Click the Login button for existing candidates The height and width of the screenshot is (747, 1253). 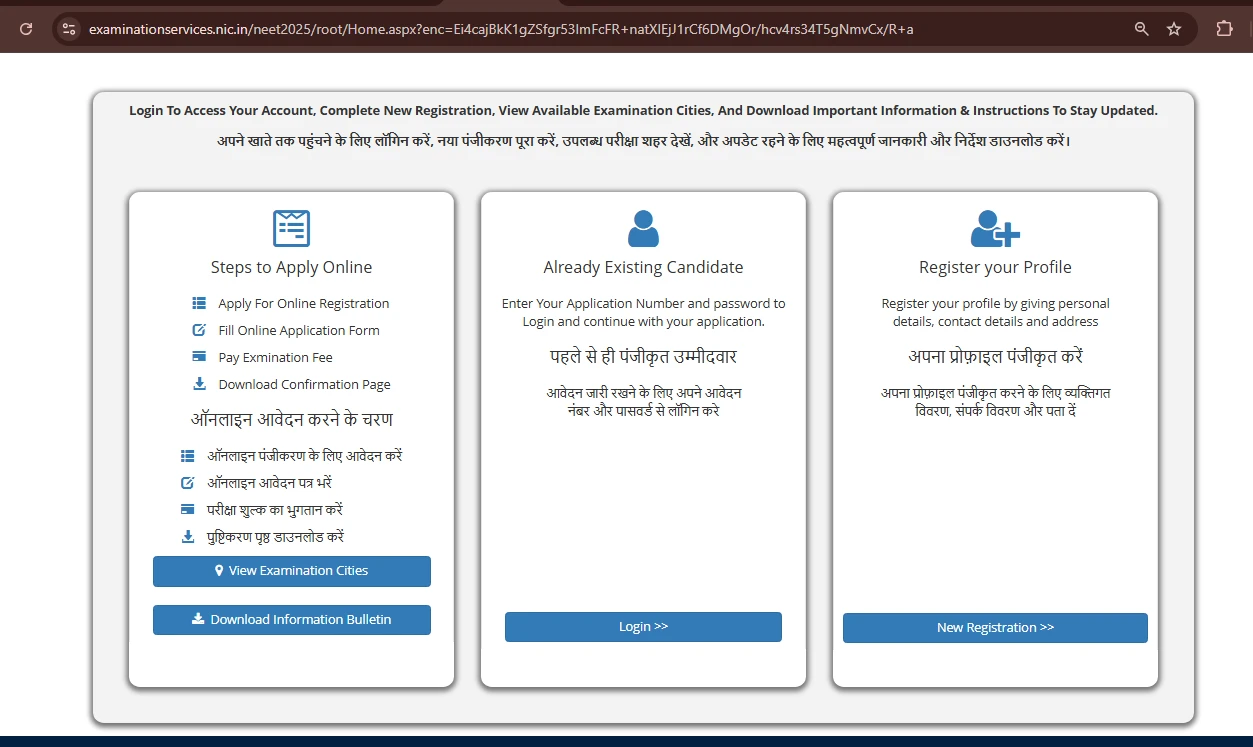coord(642,626)
